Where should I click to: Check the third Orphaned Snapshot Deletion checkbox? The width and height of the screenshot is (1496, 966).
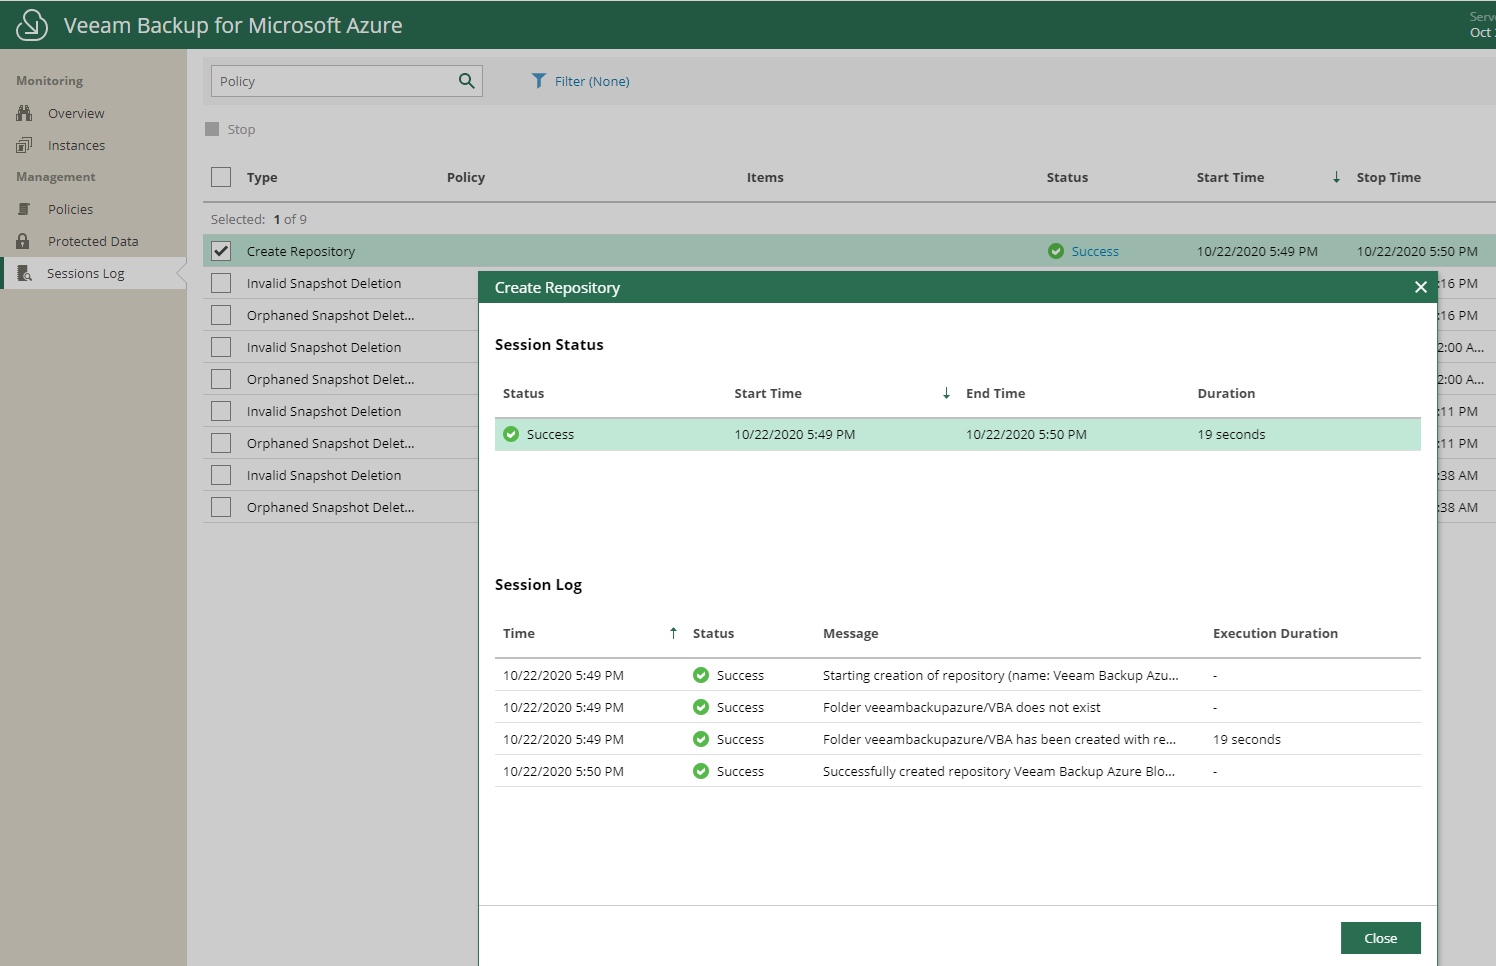[x=221, y=443]
